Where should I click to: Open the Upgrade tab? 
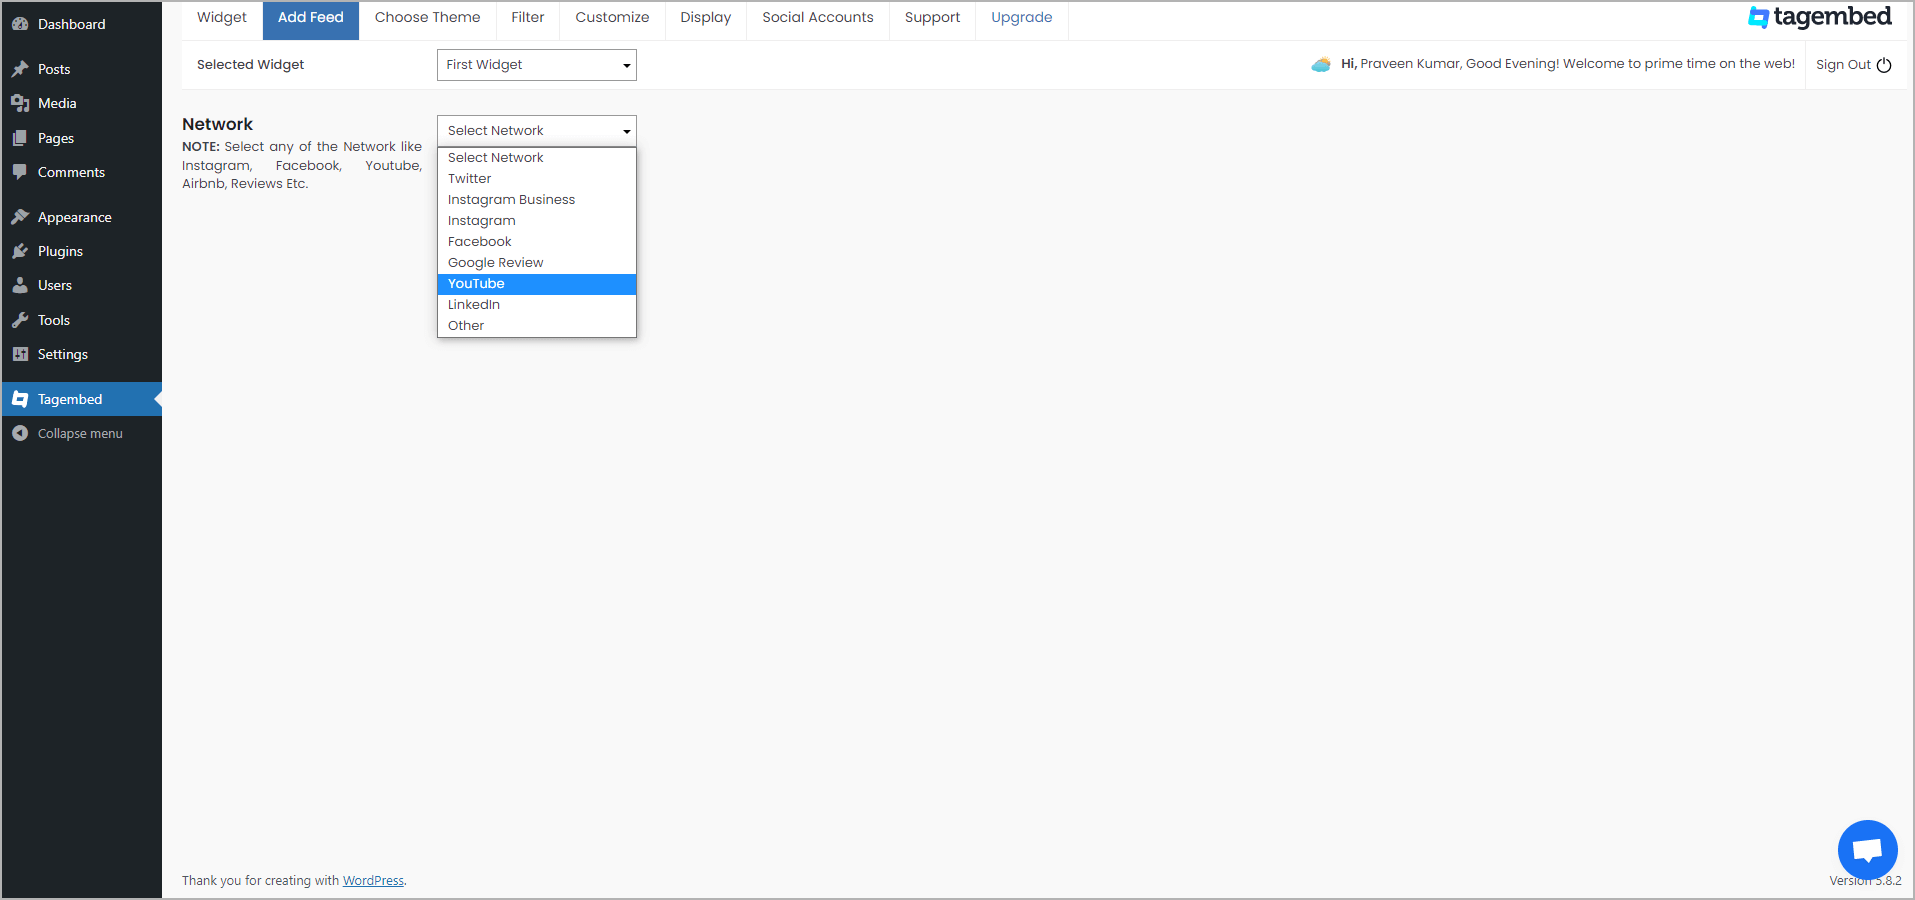click(x=1022, y=18)
